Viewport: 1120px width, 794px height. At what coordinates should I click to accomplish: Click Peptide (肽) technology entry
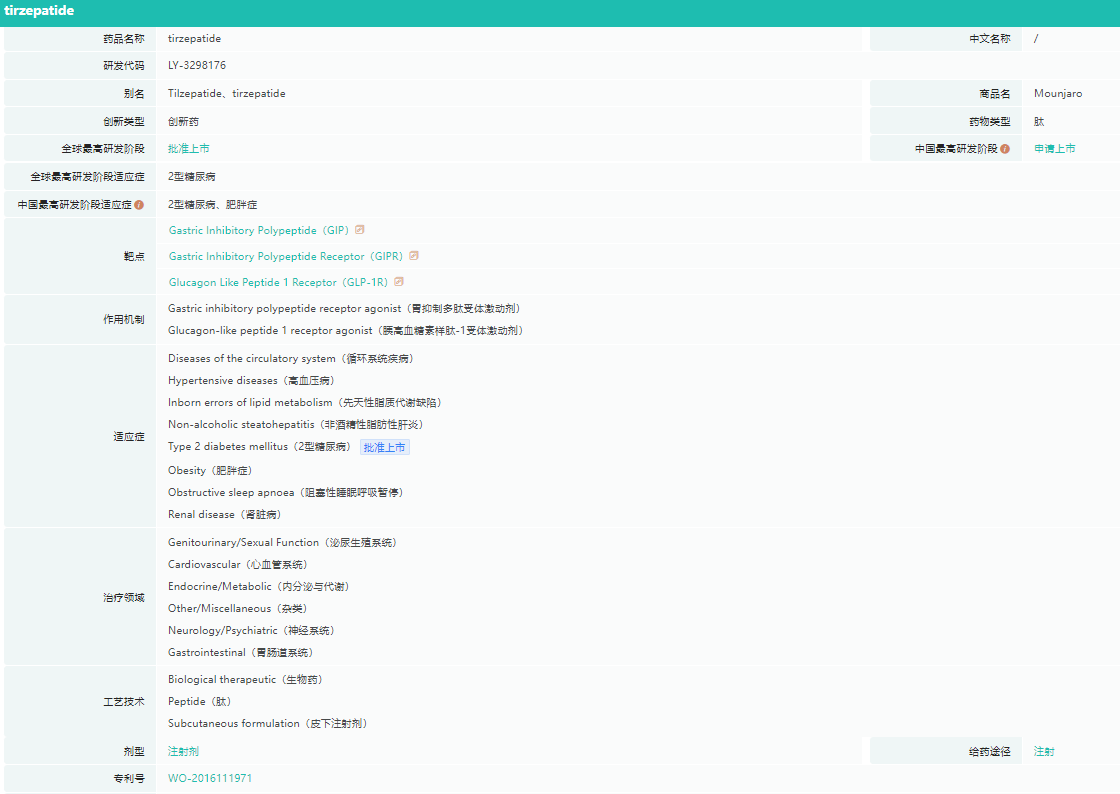coord(199,702)
